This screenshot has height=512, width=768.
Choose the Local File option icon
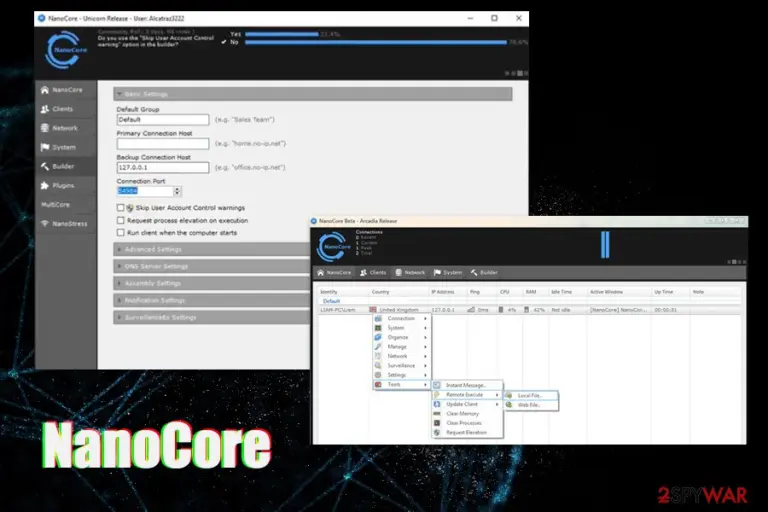[509, 395]
